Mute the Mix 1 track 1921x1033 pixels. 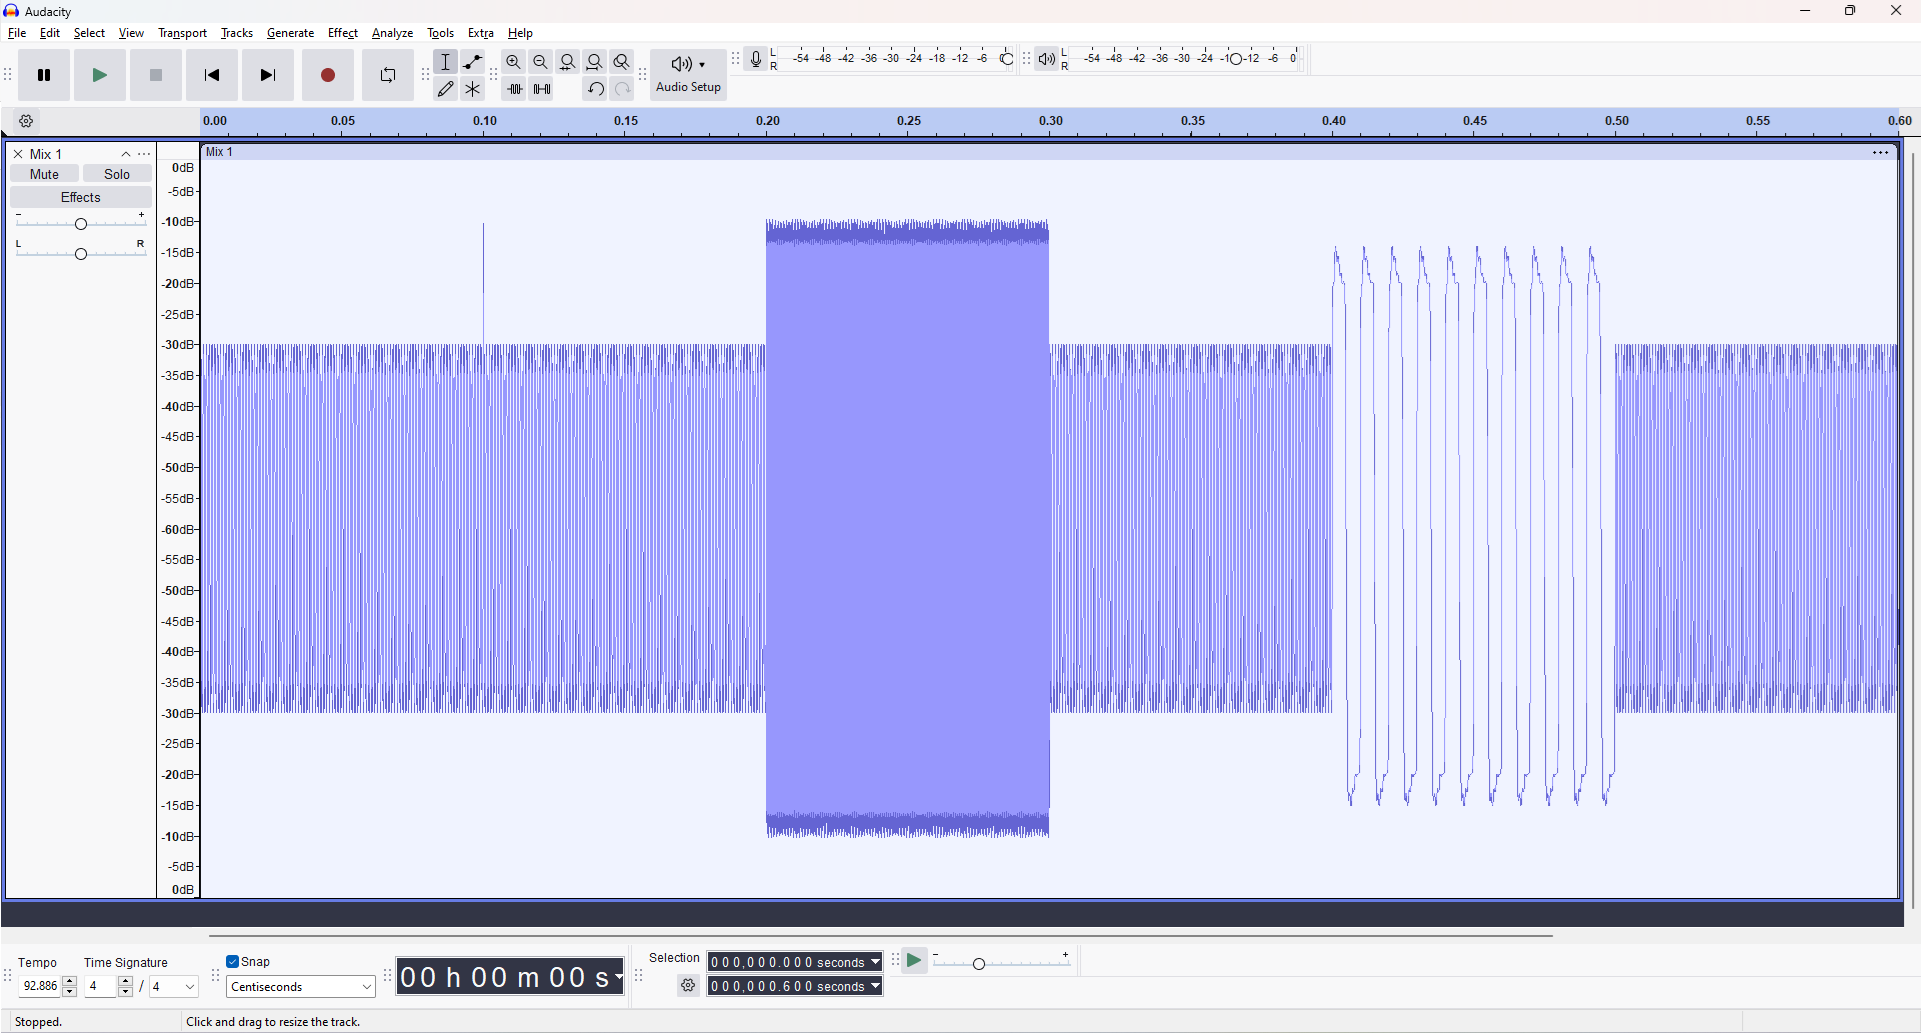(x=43, y=173)
